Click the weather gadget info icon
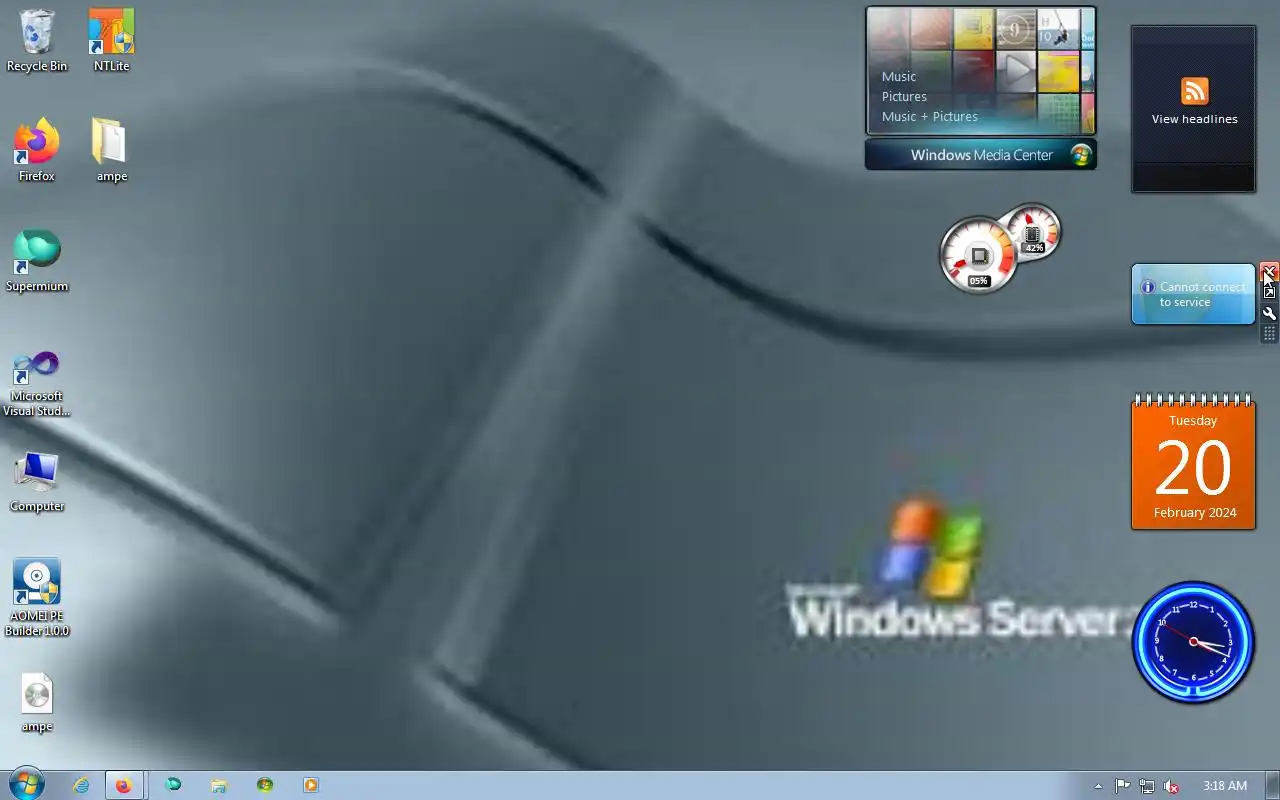The image size is (1280, 800). click(1148, 287)
